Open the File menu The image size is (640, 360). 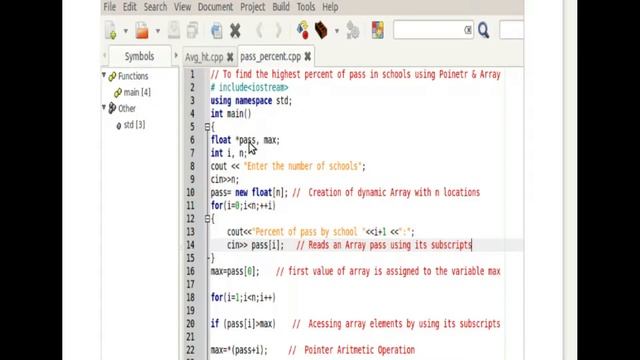point(110,7)
